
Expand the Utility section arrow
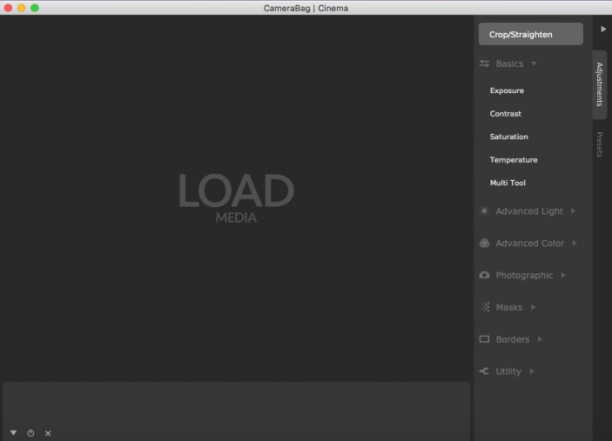click(x=532, y=371)
